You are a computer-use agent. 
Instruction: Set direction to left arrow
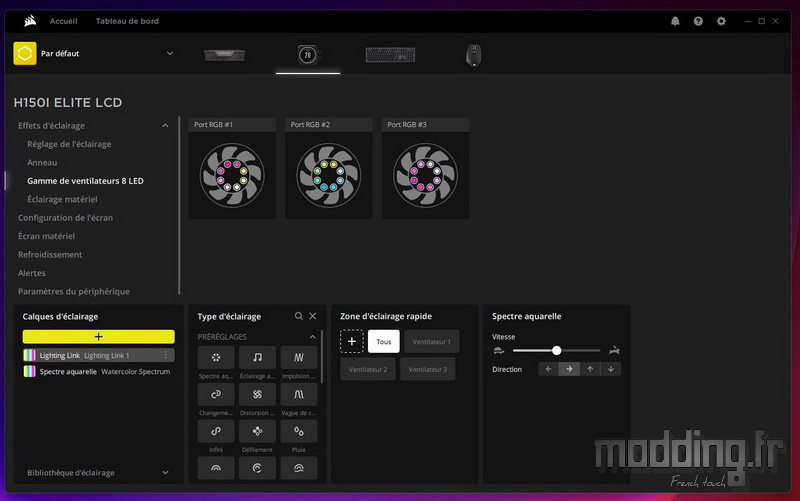(548, 369)
